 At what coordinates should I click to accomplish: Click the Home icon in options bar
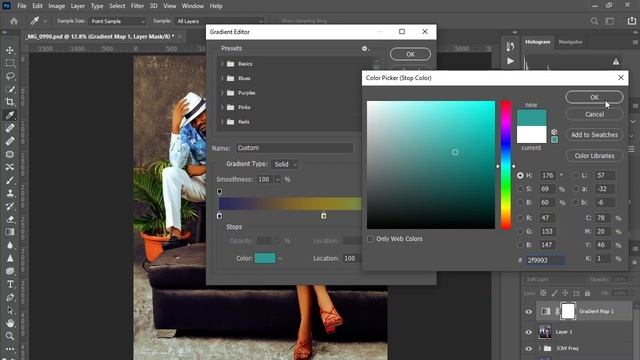(x=14, y=21)
